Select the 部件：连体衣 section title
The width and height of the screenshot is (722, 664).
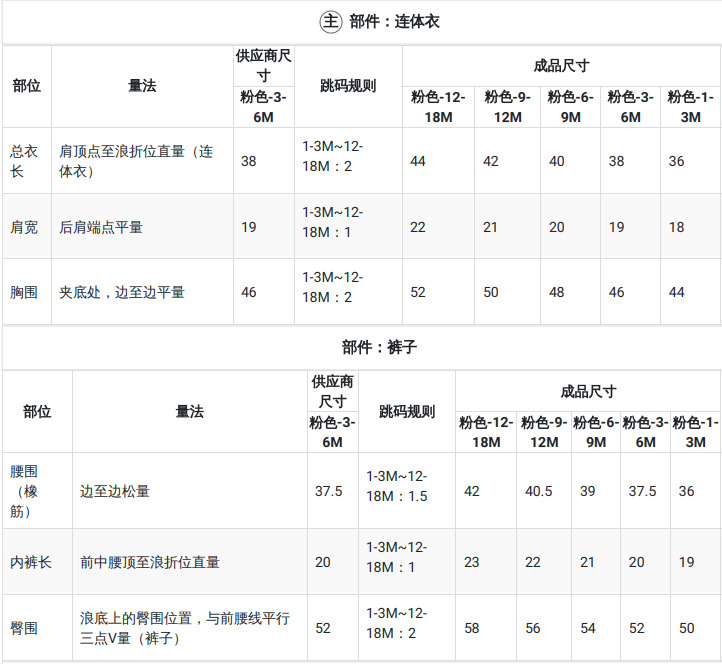[x=394, y=22]
